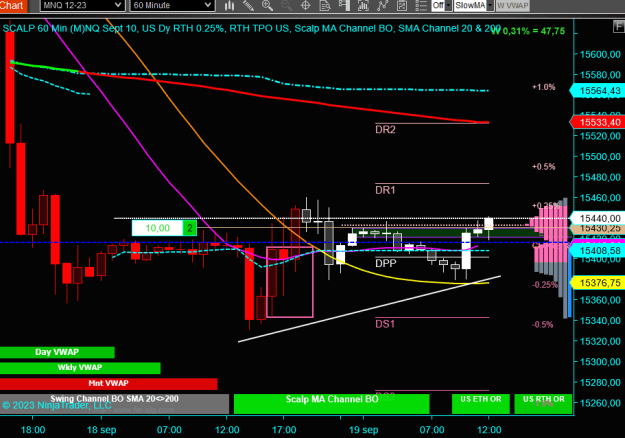Click the zoom out magnifier icon
This screenshot has height=438, width=625.
coord(286,6)
